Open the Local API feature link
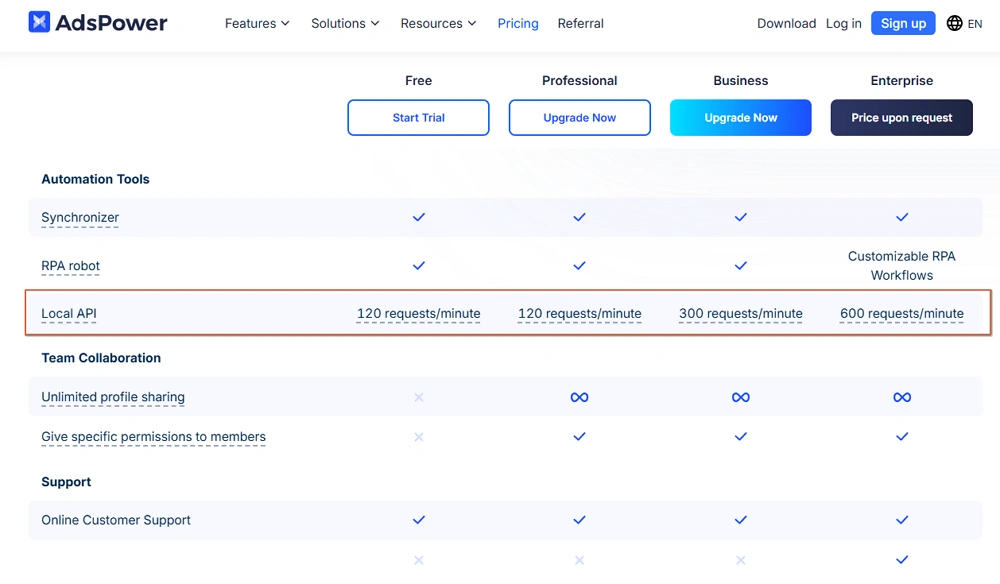Image resolution: width=1000 pixels, height=584 pixels. coord(68,313)
